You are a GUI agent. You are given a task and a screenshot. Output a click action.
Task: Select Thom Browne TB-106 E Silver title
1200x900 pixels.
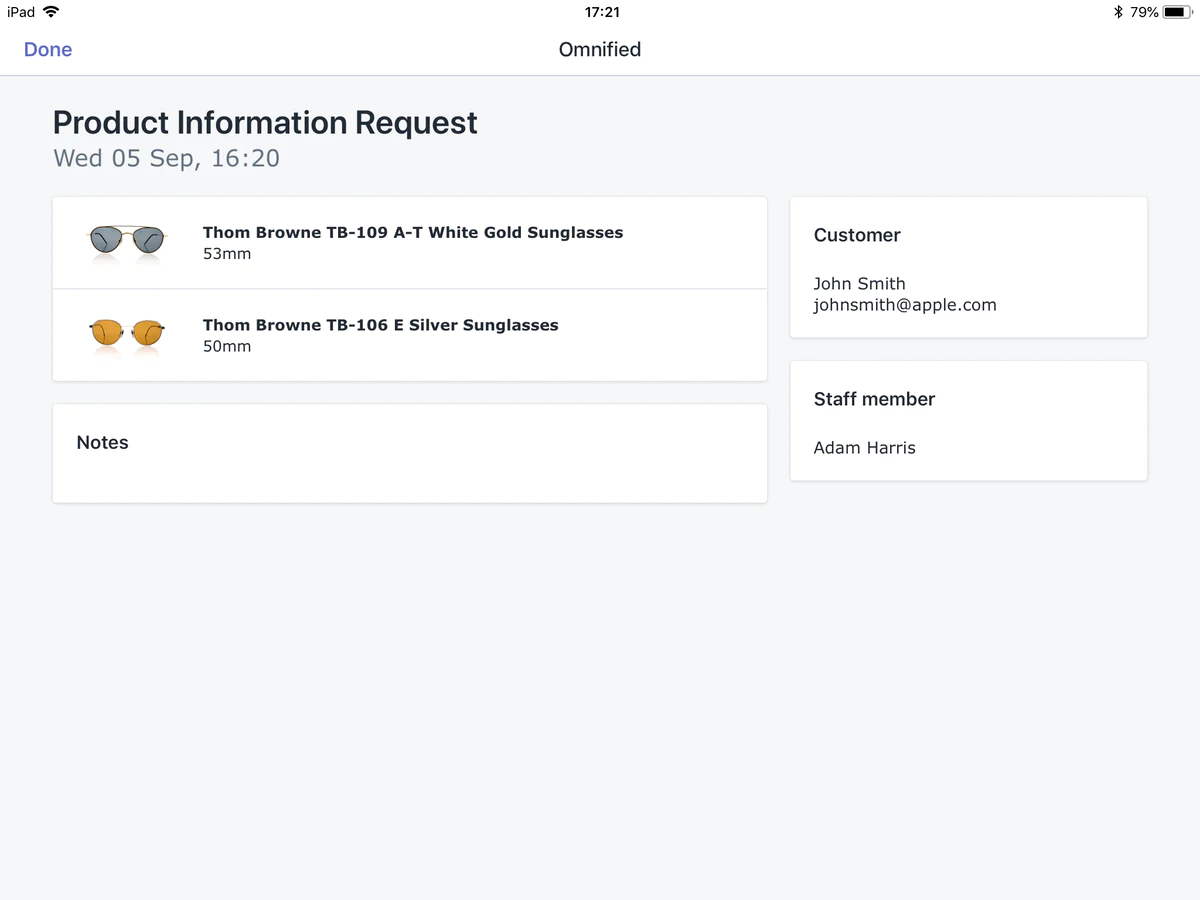[380, 325]
